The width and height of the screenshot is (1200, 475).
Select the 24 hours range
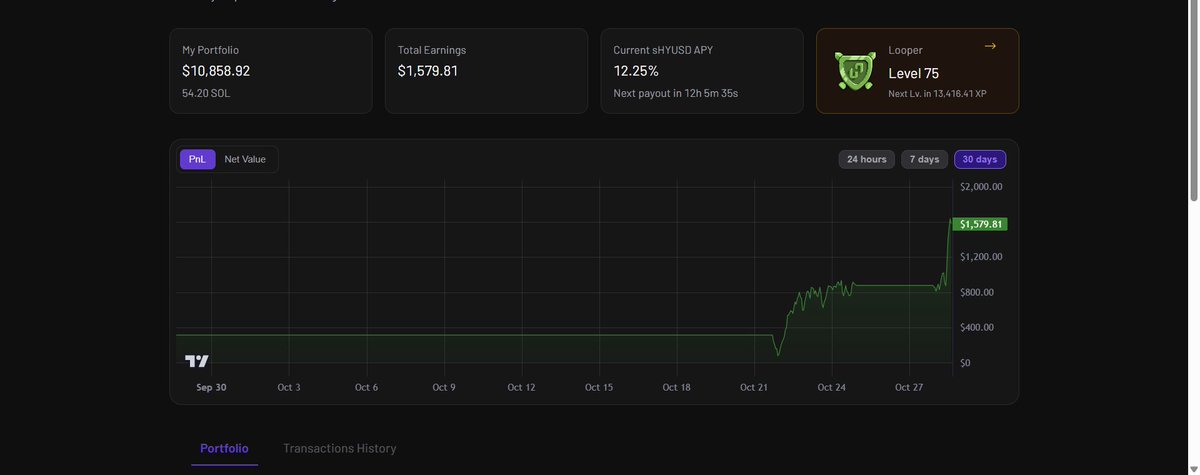click(x=867, y=159)
